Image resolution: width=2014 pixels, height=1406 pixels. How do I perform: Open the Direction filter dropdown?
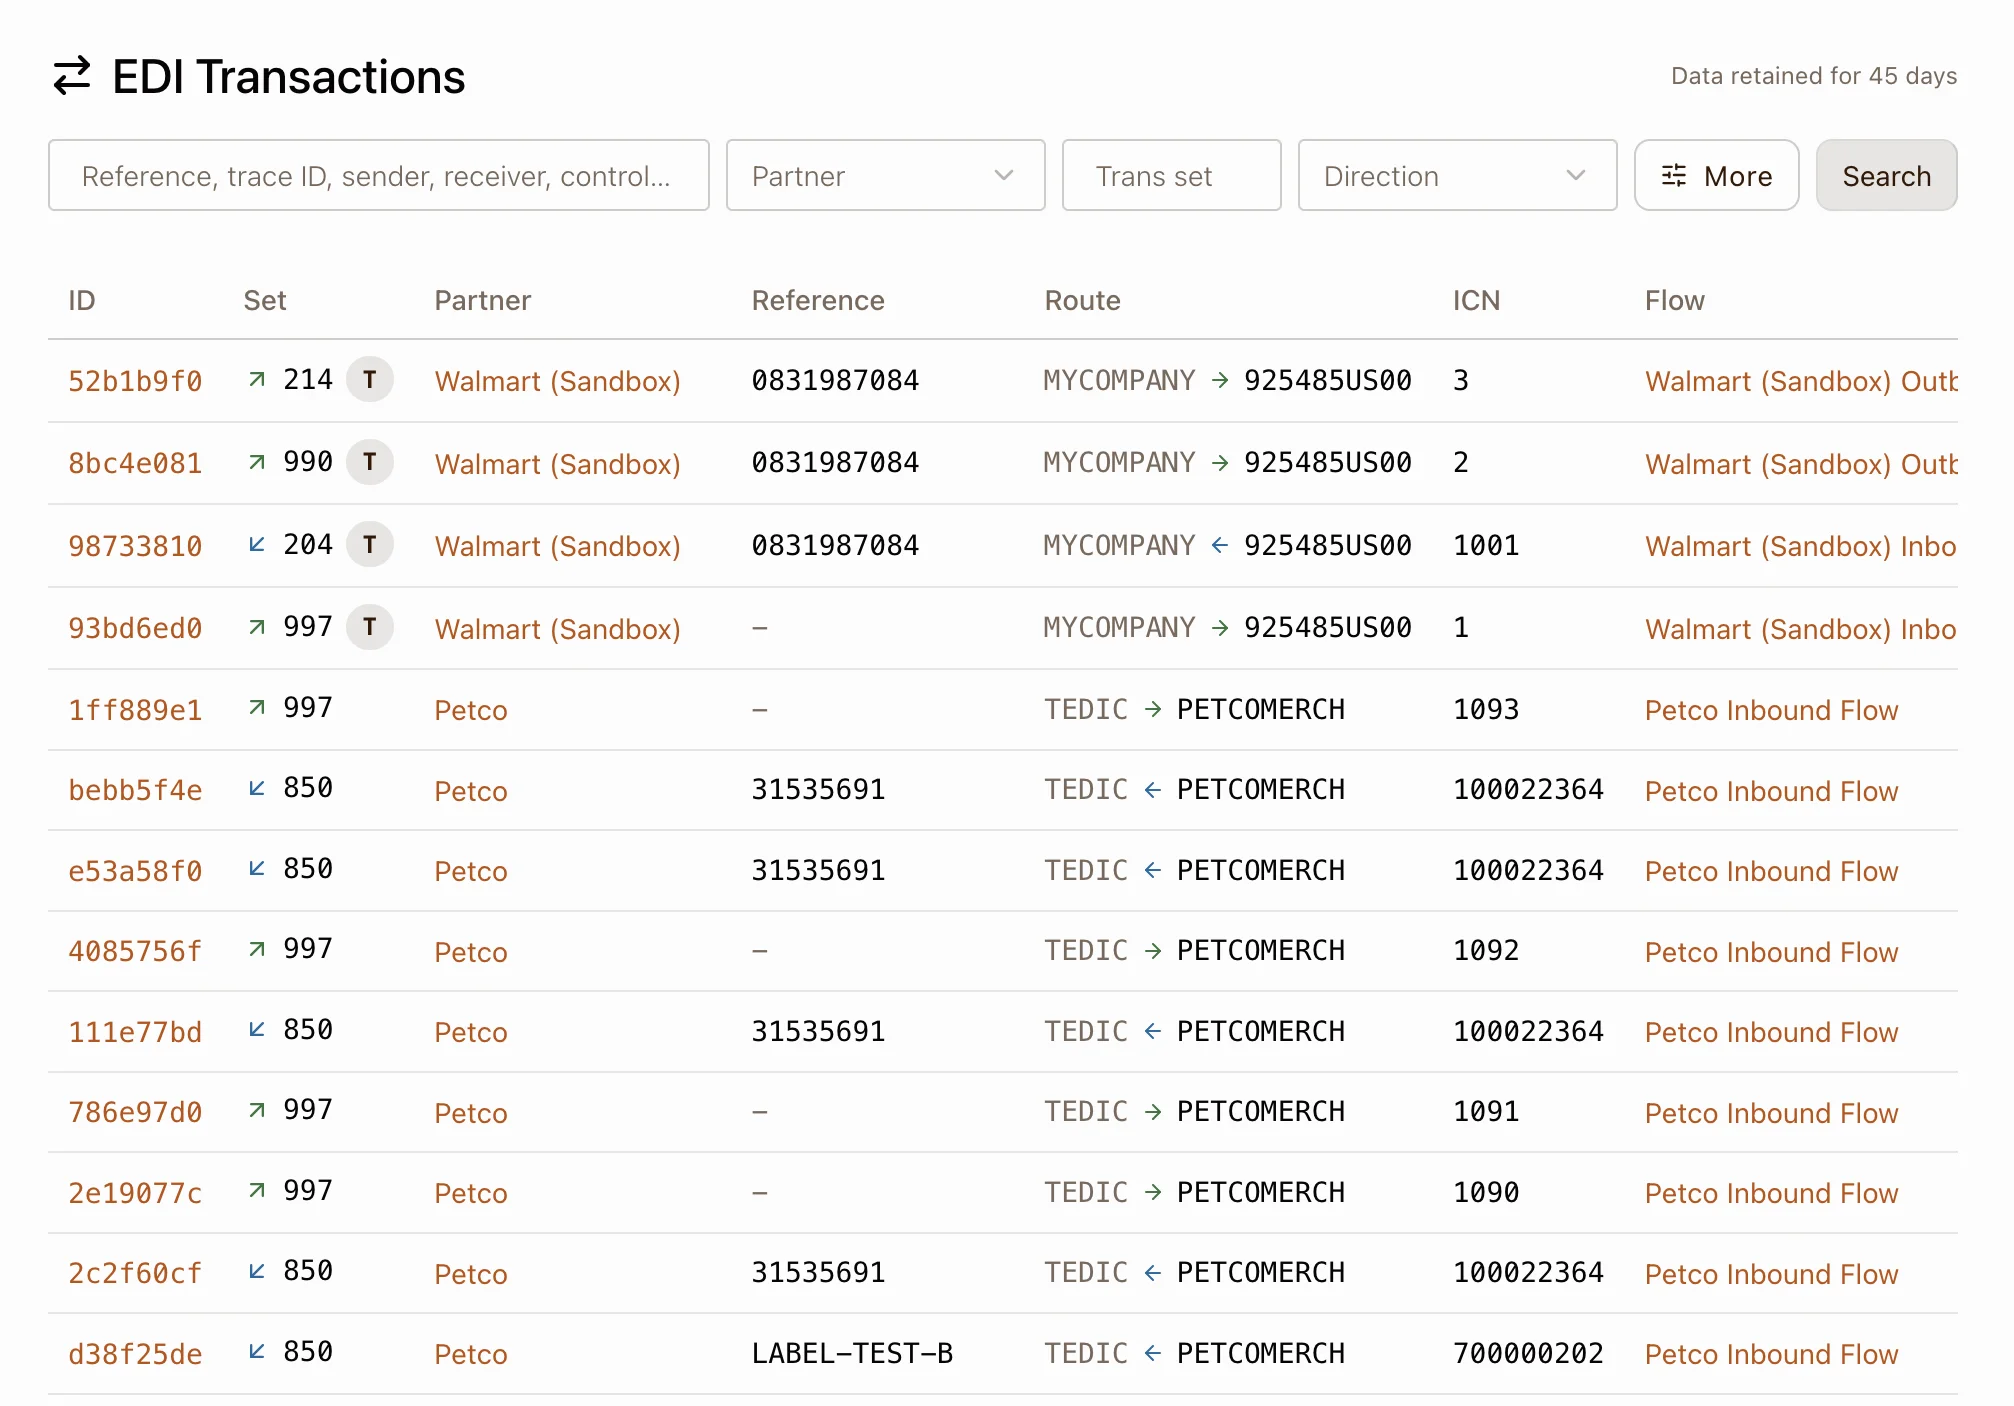(1457, 176)
